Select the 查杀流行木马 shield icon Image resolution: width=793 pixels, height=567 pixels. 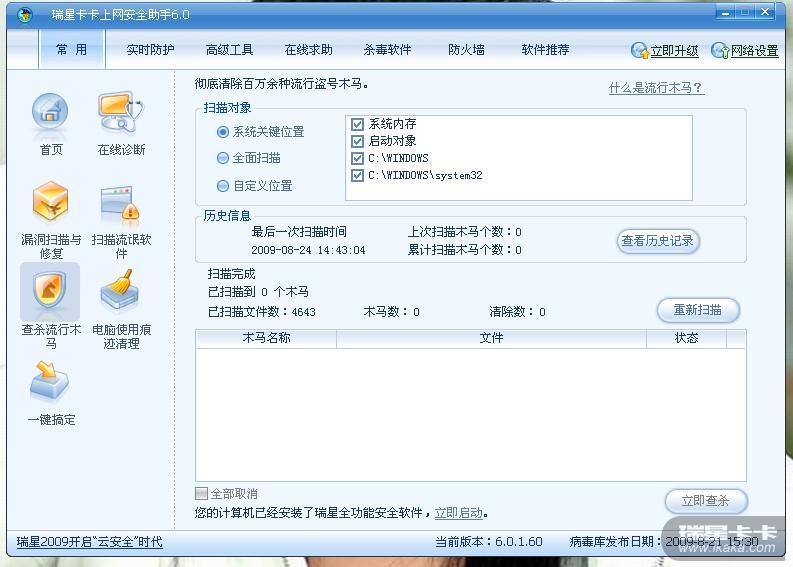(50, 290)
